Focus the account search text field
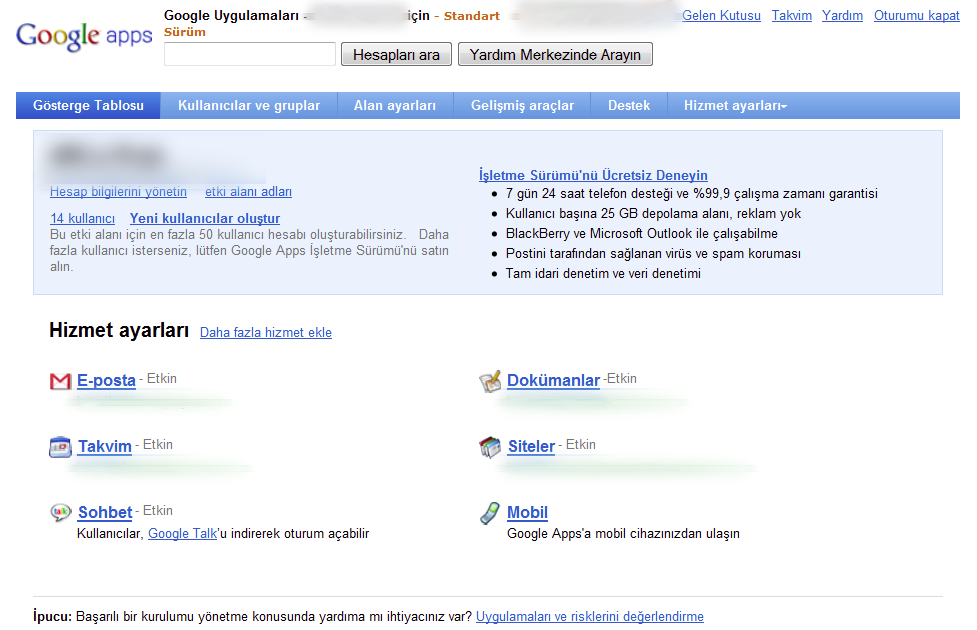This screenshot has width=977, height=630. [250, 54]
